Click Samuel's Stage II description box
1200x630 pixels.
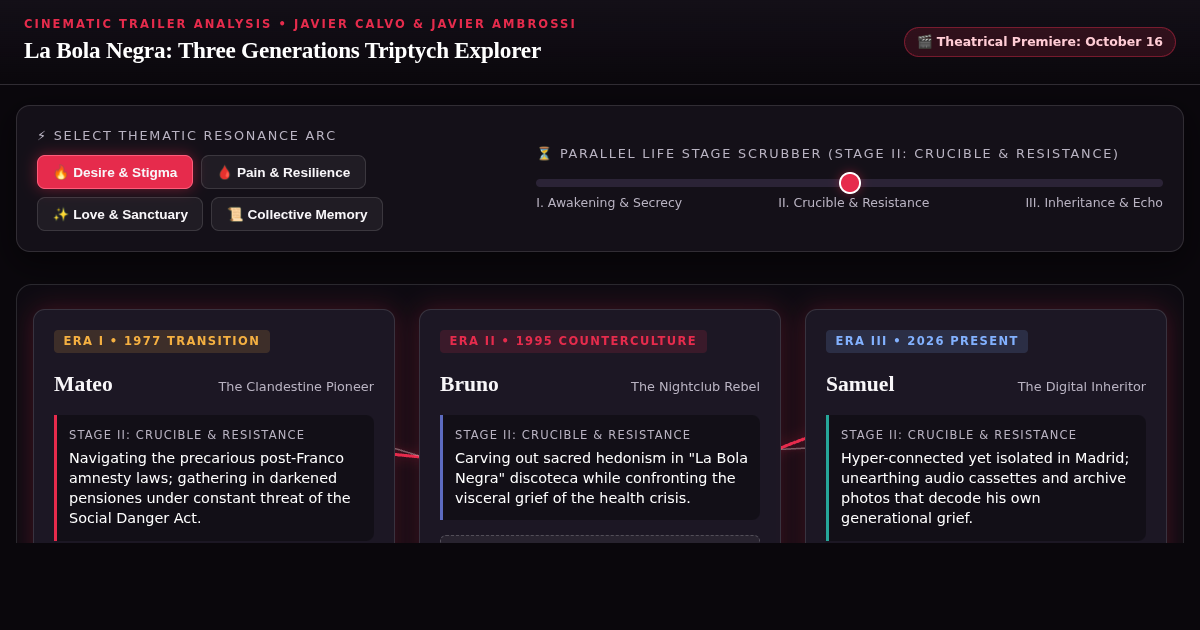(x=986, y=478)
